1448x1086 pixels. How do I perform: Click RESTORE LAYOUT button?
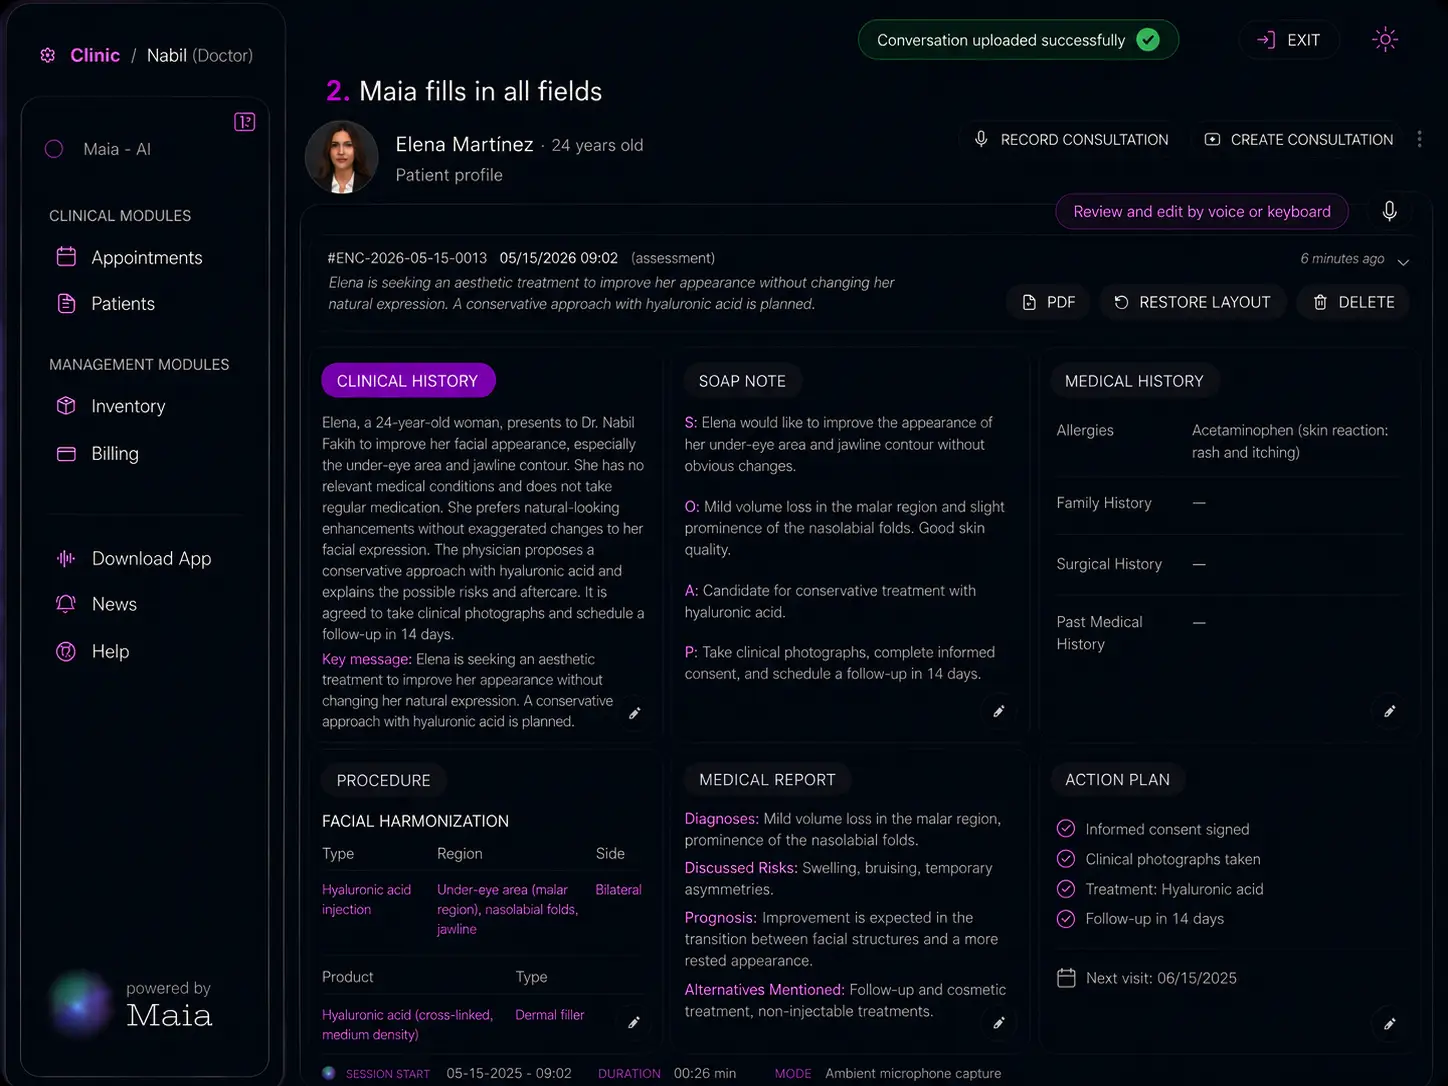coord(1192,302)
